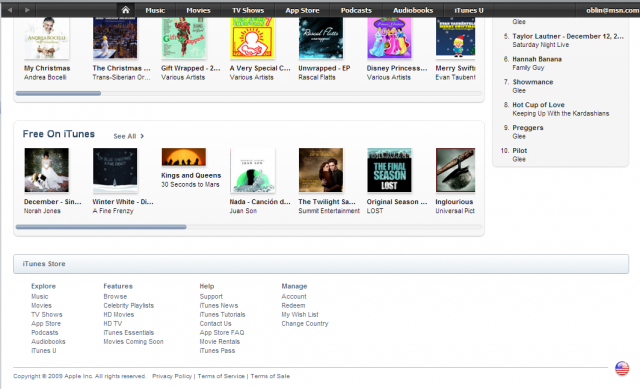Open the iTunes Pass link
This screenshot has width=640, height=389.
point(217,351)
